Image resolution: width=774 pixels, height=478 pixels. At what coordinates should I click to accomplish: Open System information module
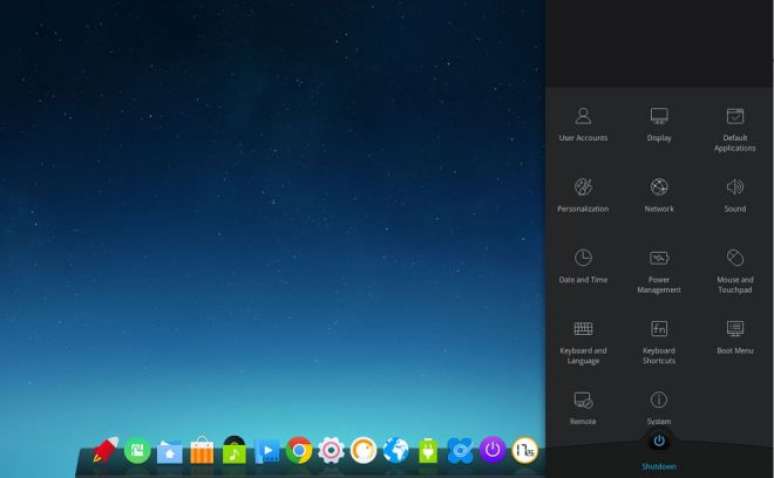pyautogui.click(x=659, y=408)
